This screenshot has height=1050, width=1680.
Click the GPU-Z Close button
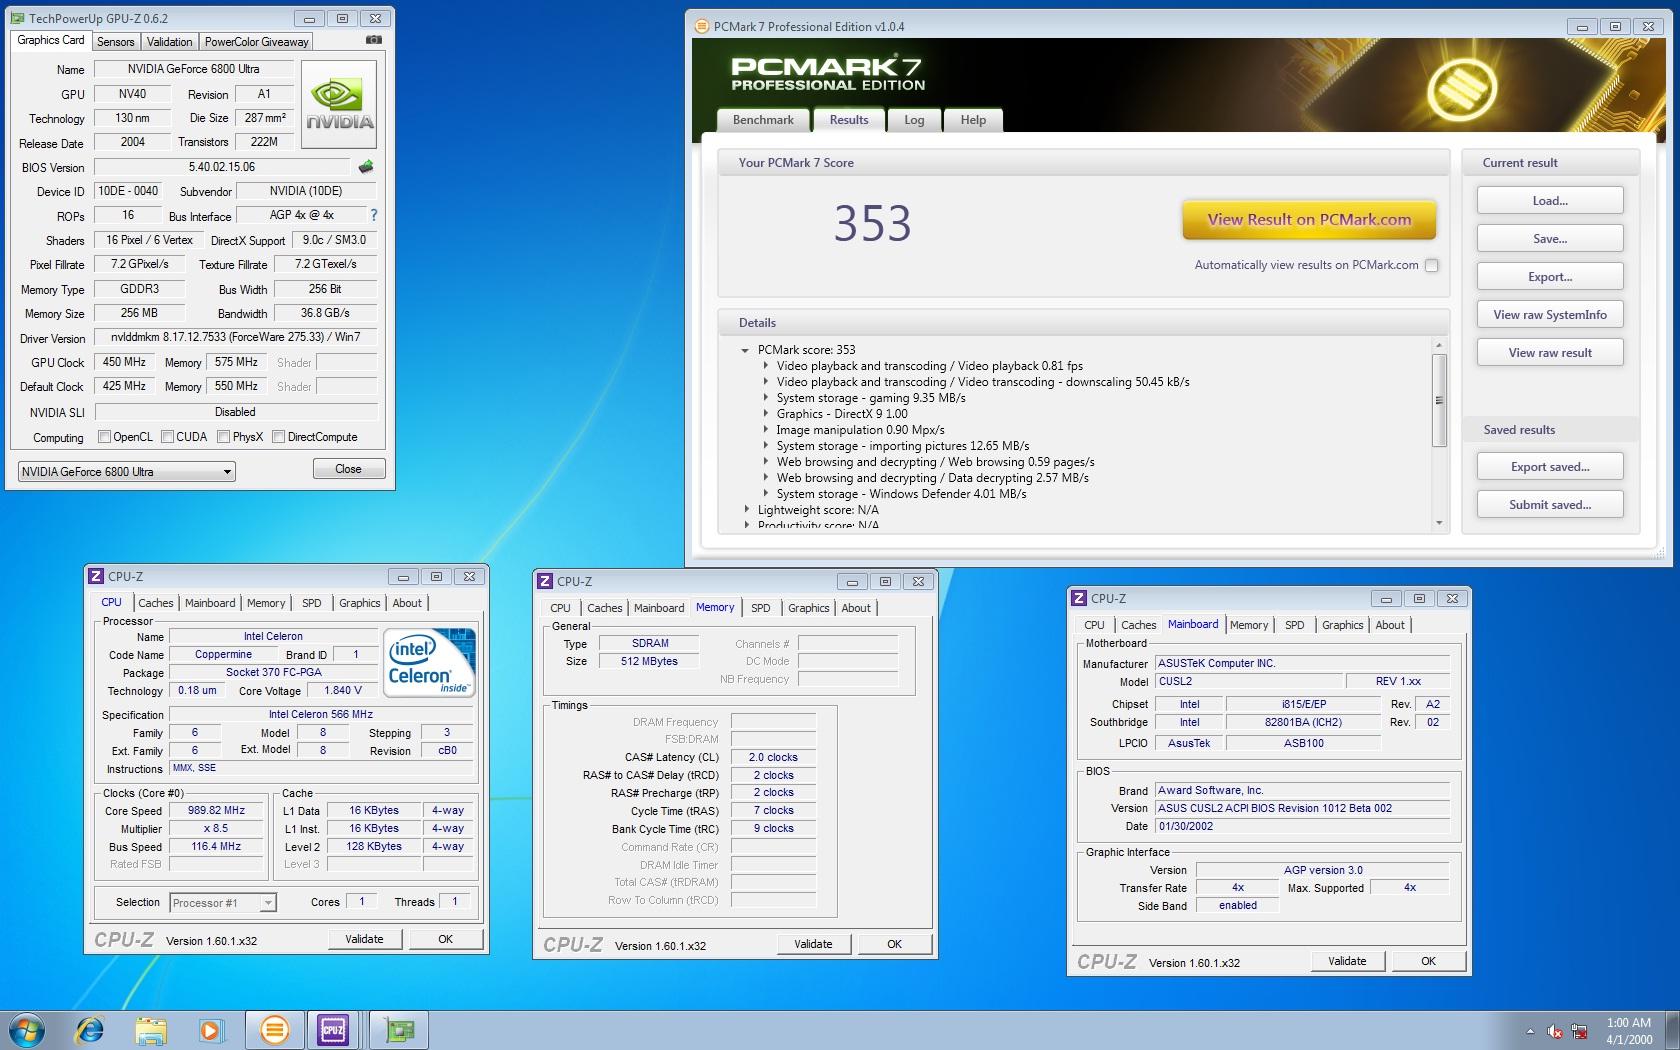point(348,469)
